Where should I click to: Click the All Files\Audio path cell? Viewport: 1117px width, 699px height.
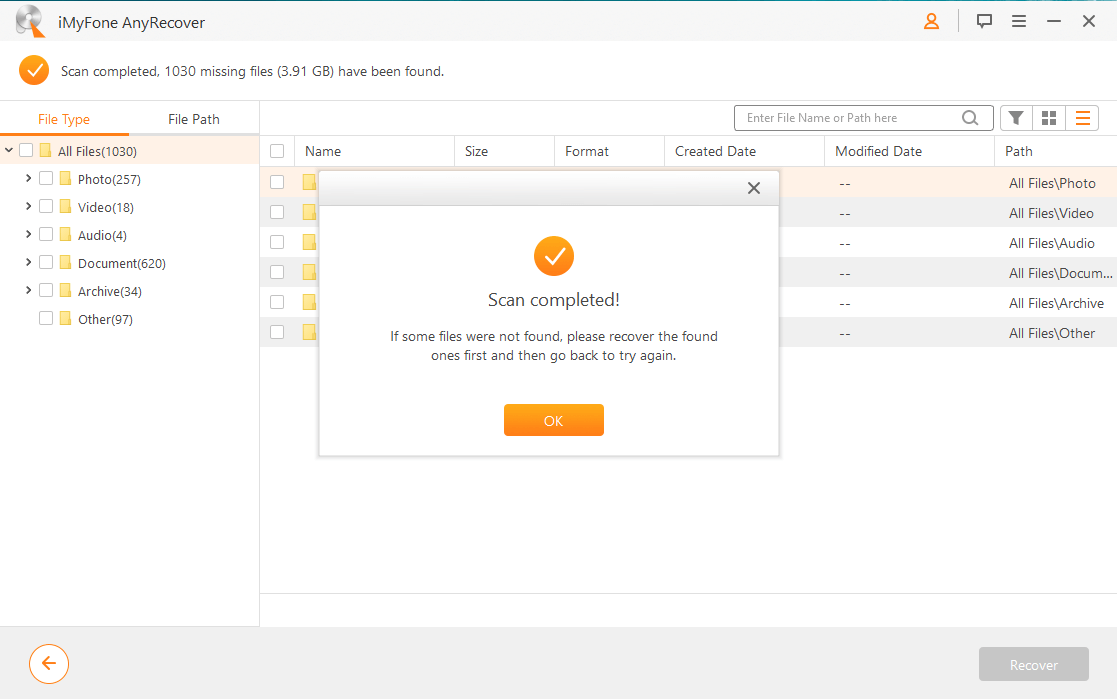coord(1051,243)
